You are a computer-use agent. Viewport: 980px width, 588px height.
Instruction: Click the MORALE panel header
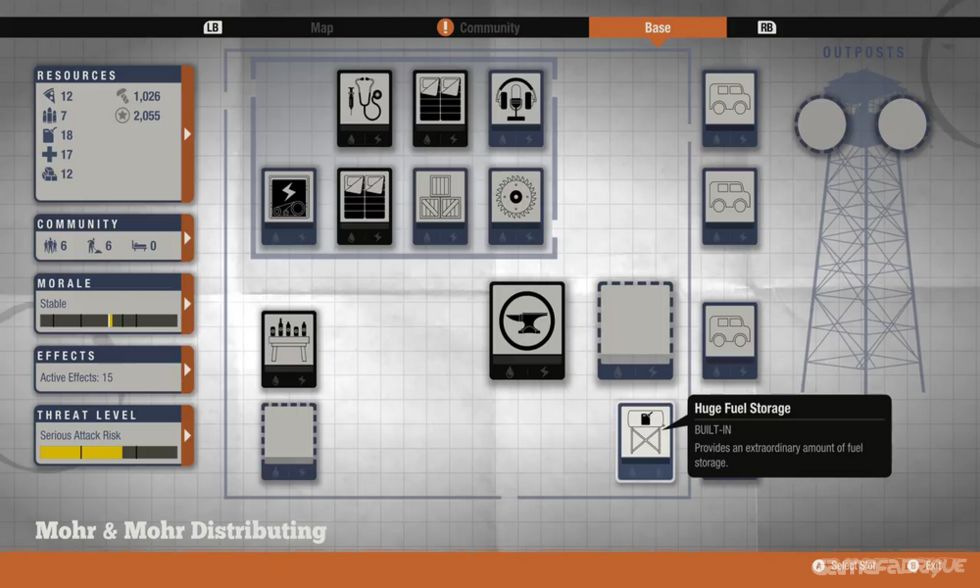[x=108, y=283]
